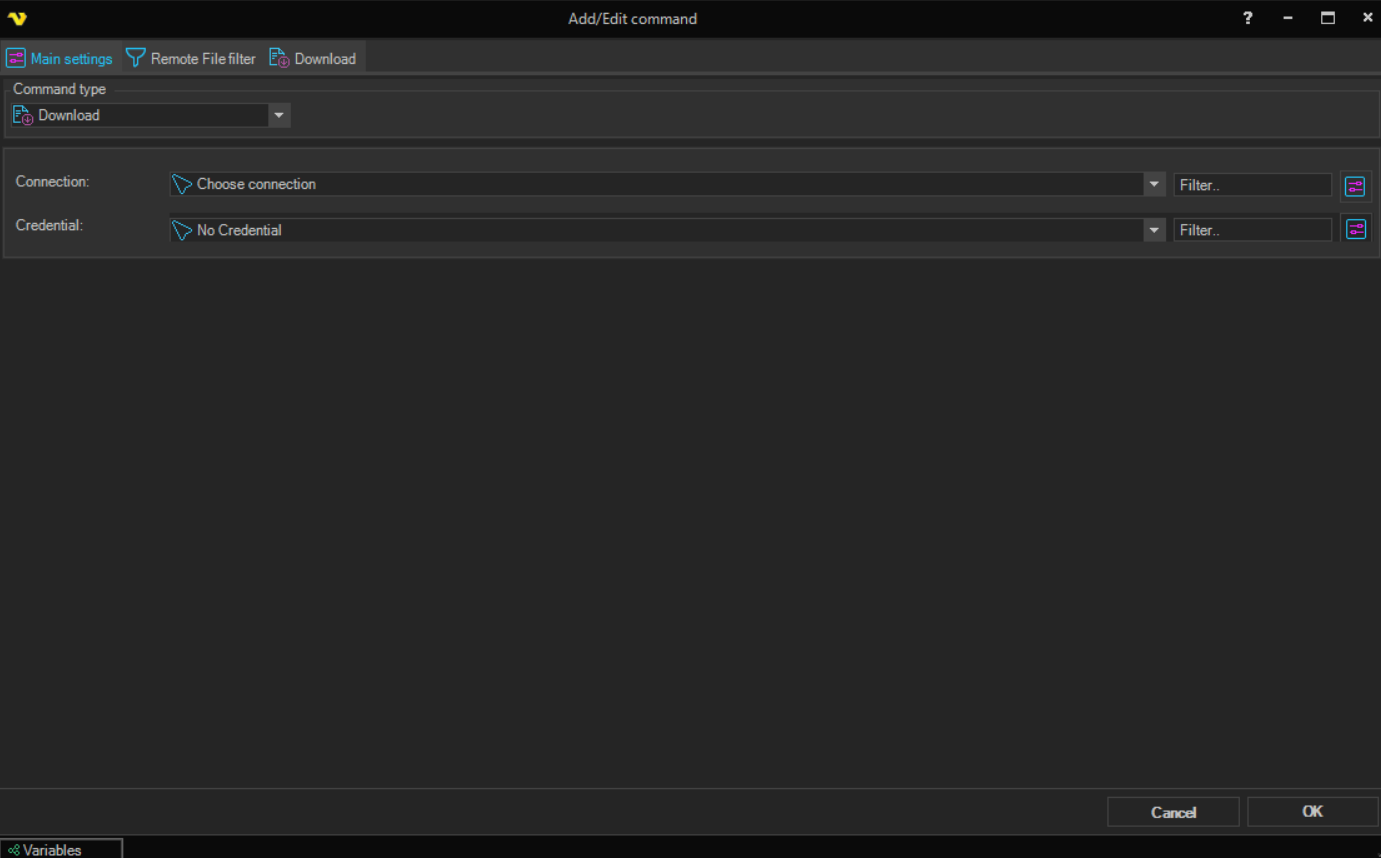
Task: Close the Add/Edit command dialog
Action: tap(1367, 18)
